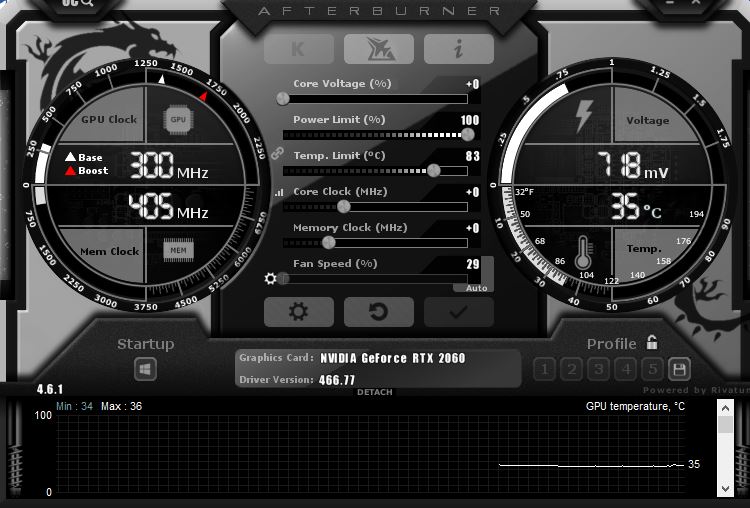Toggle the Windows Startup button

(145, 369)
